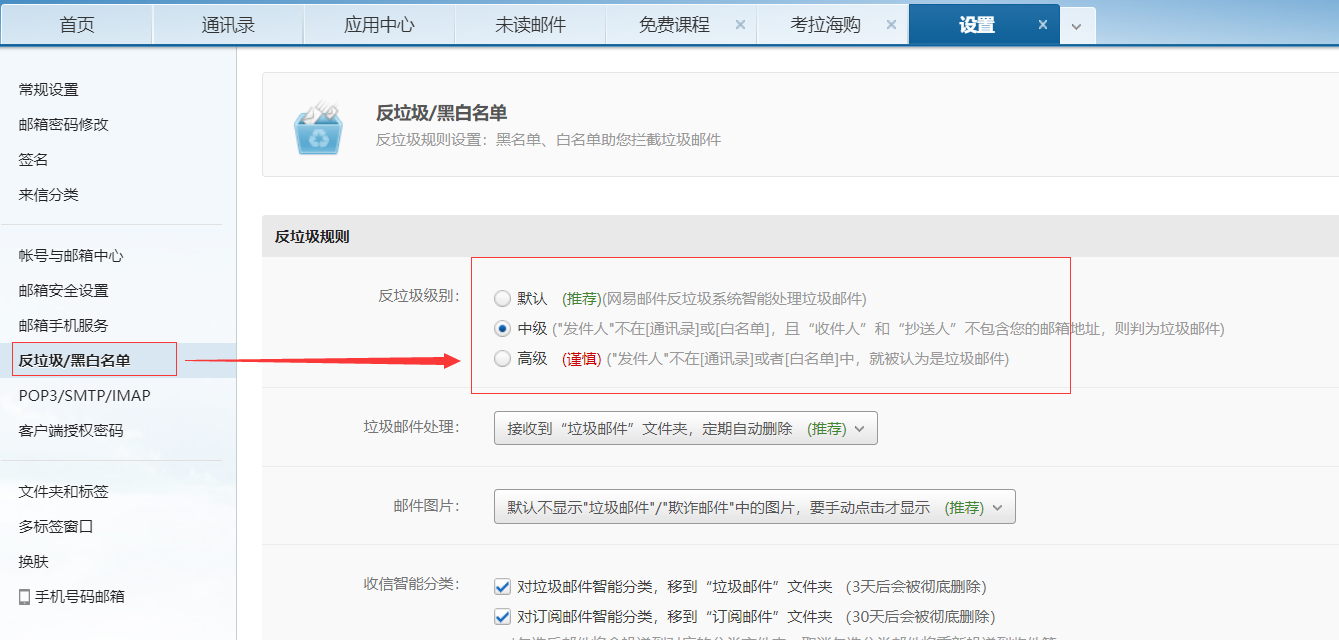The width and height of the screenshot is (1339, 640).
Task: Select the 默认 anti-spam level
Action: click(x=502, y=296)
